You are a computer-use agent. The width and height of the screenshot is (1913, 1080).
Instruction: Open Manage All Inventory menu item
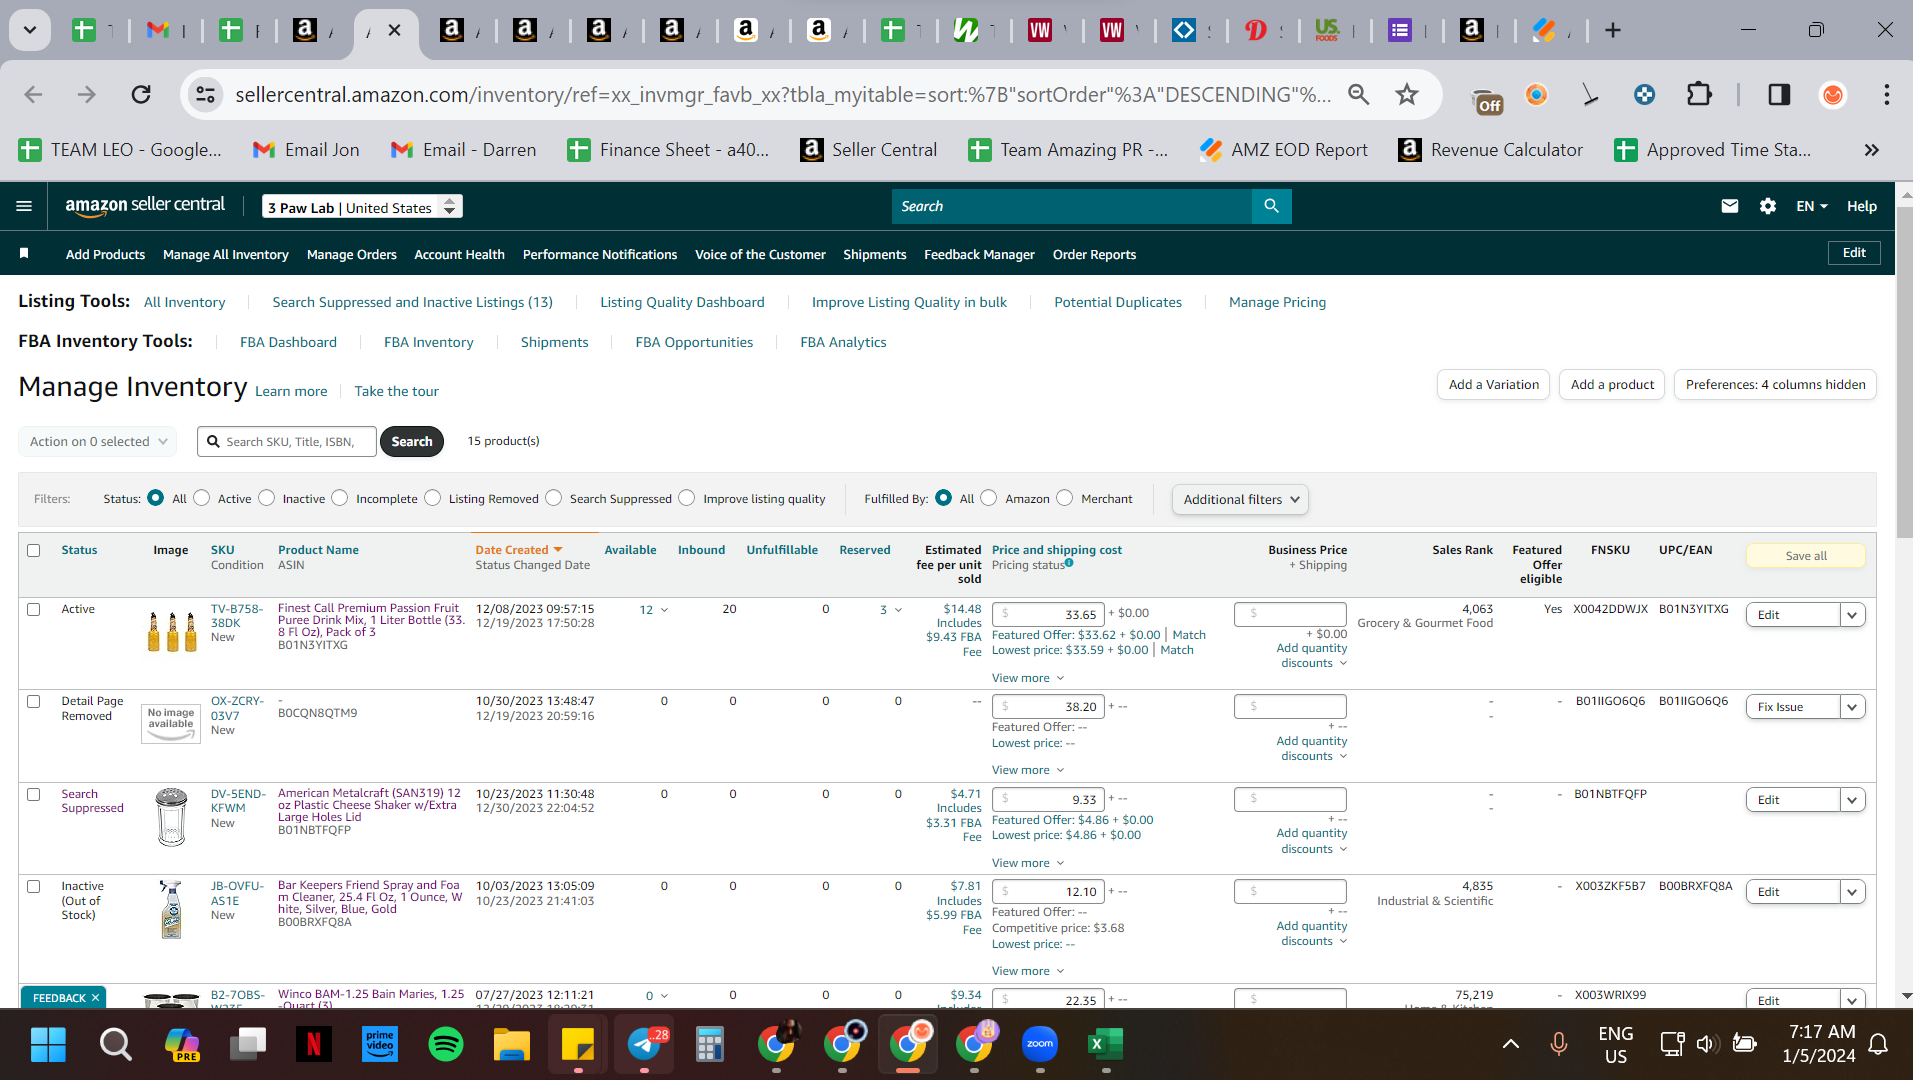tap(226, 254)
